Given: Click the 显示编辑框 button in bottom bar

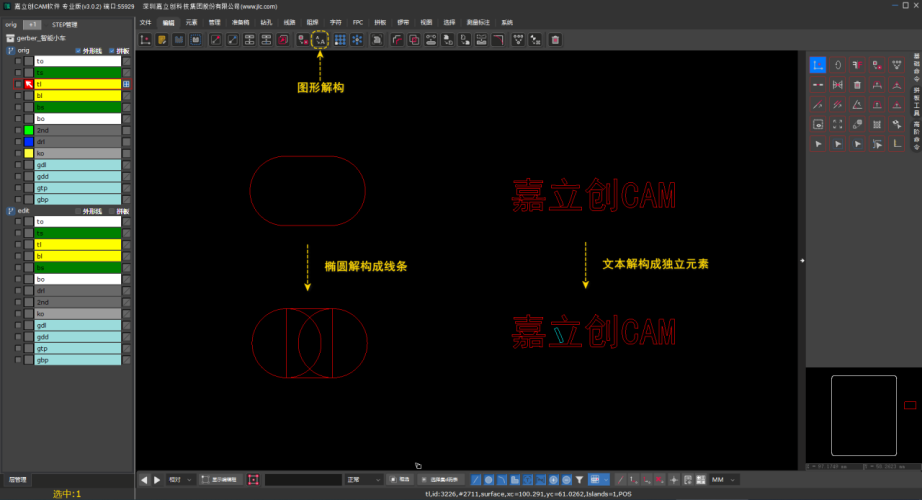Looking at the screenshot, I should click(219, 480).
